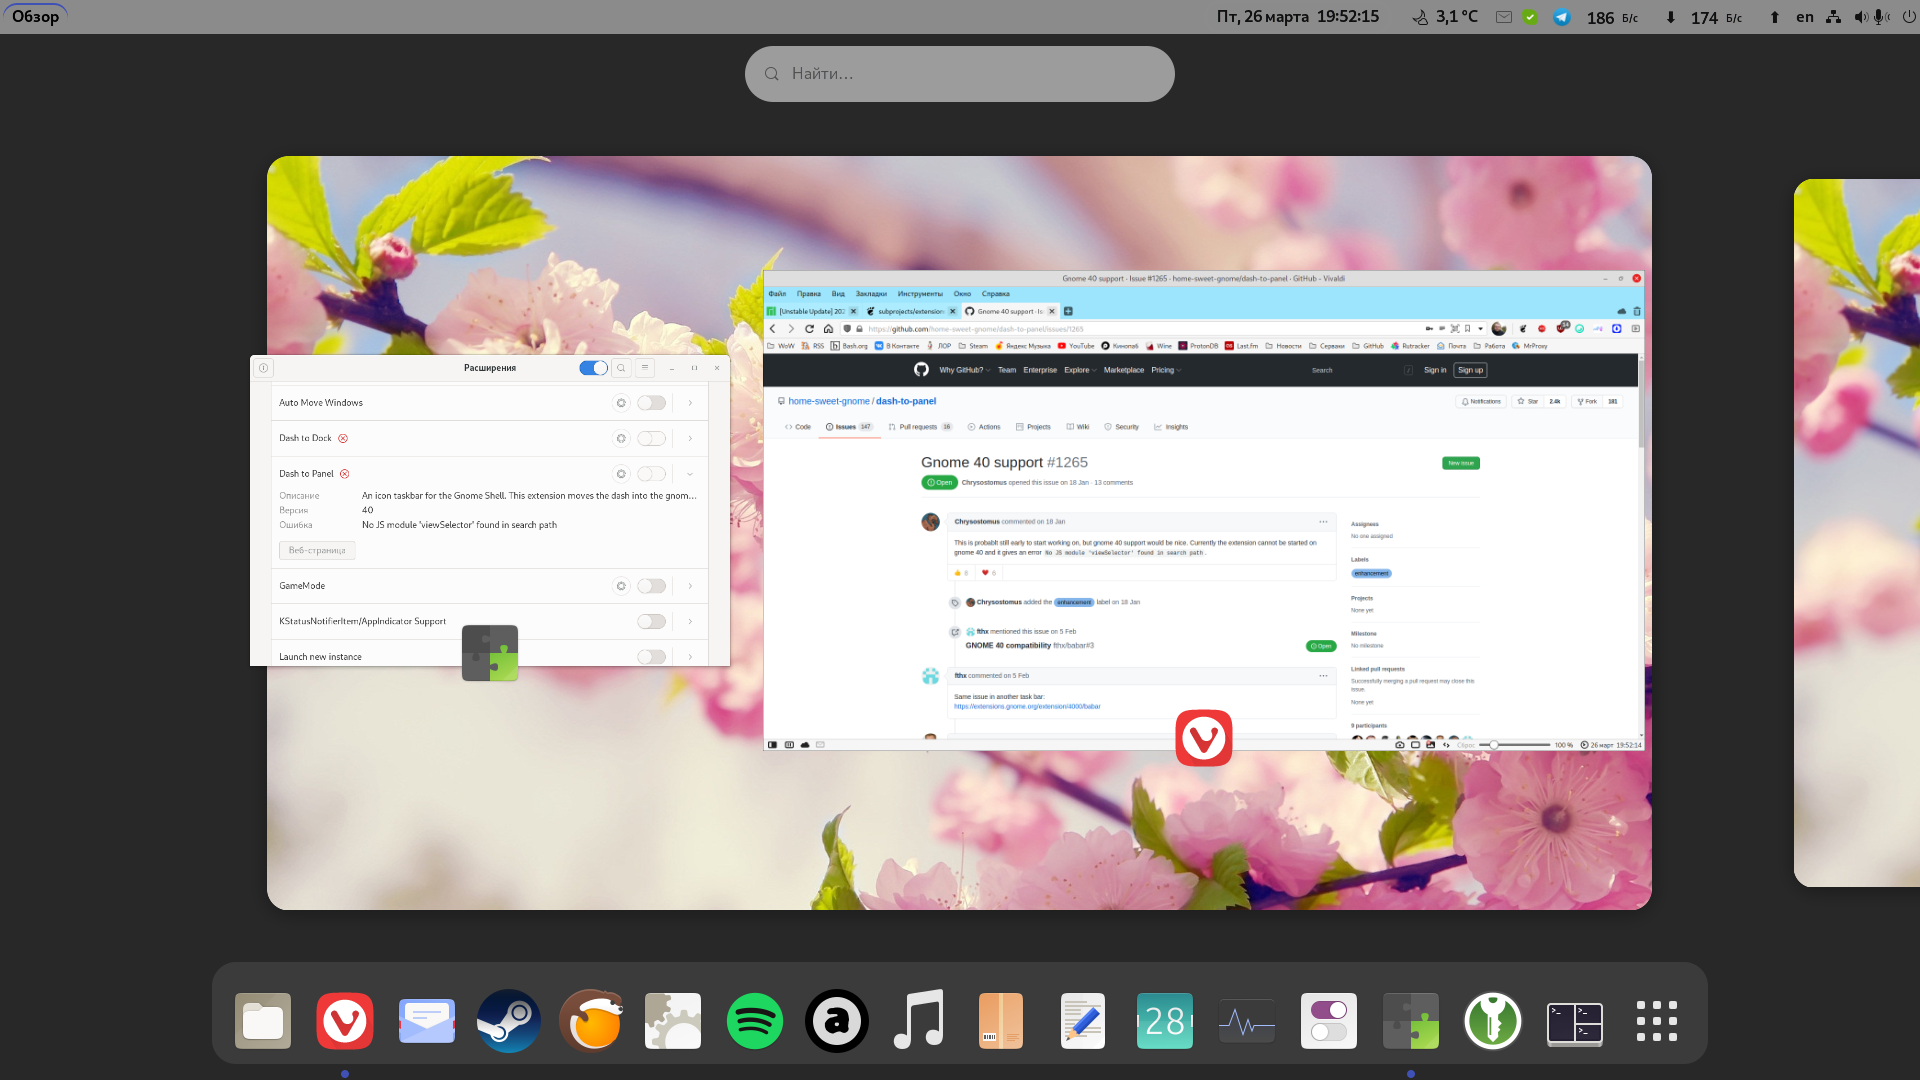Open home-sweet-gnome owner link
This screenshot has height=1080, width=1920.
coord(829,401)
